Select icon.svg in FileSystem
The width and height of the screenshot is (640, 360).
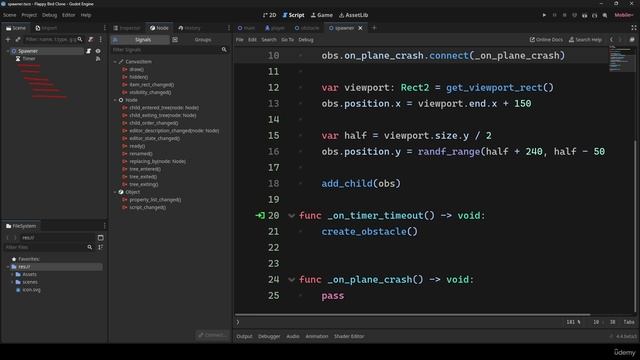(x=31, y=290)
